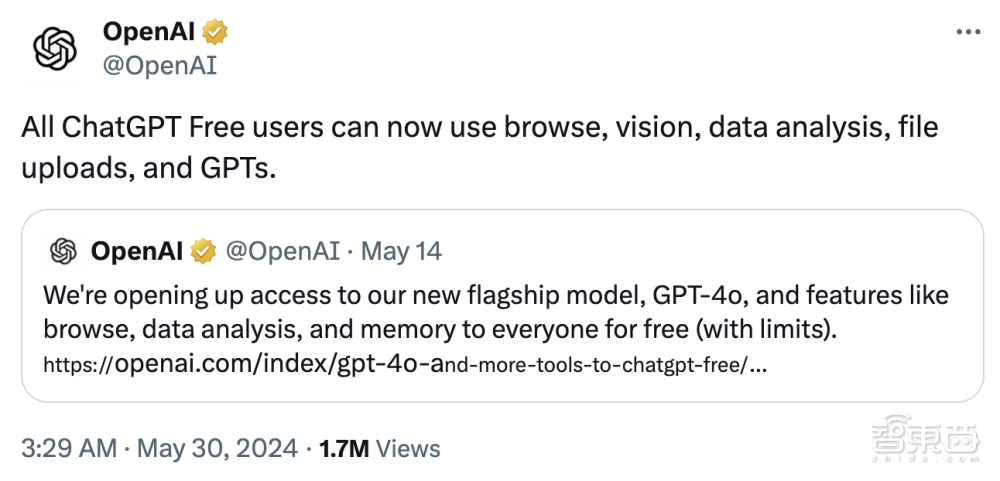The height and width of the screenshot is (481, 1000).
Task: Open the 3:29 AM May 30, 2024 timestamp
Action: click(159, 448)
